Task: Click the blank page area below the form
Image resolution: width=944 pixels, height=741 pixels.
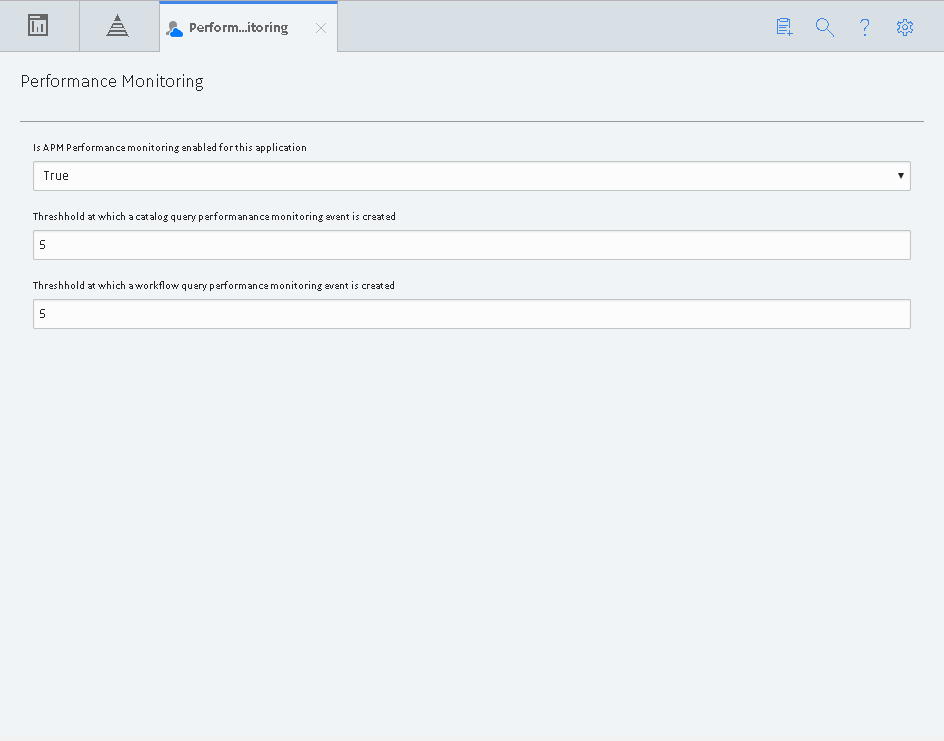Action: (x=472, y=530)
